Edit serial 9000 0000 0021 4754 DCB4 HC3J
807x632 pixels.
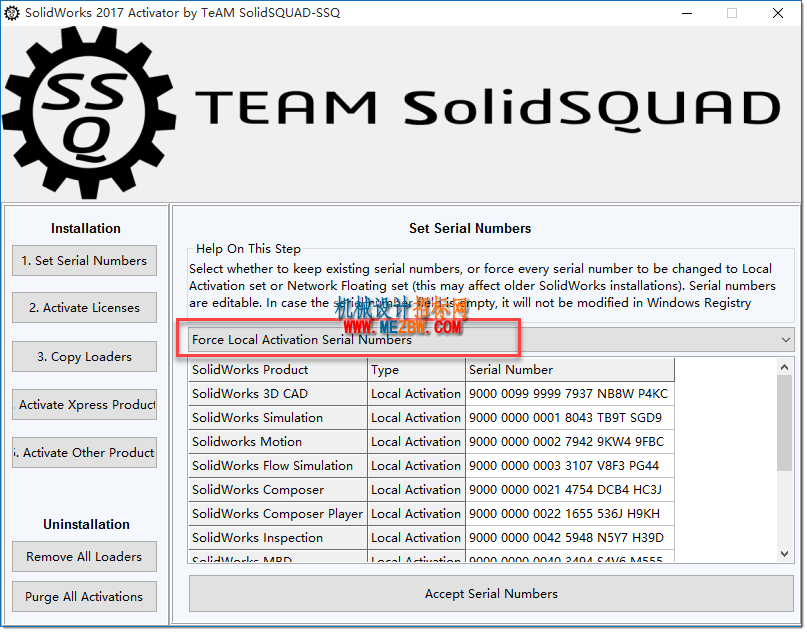click(x=570, y=490)
